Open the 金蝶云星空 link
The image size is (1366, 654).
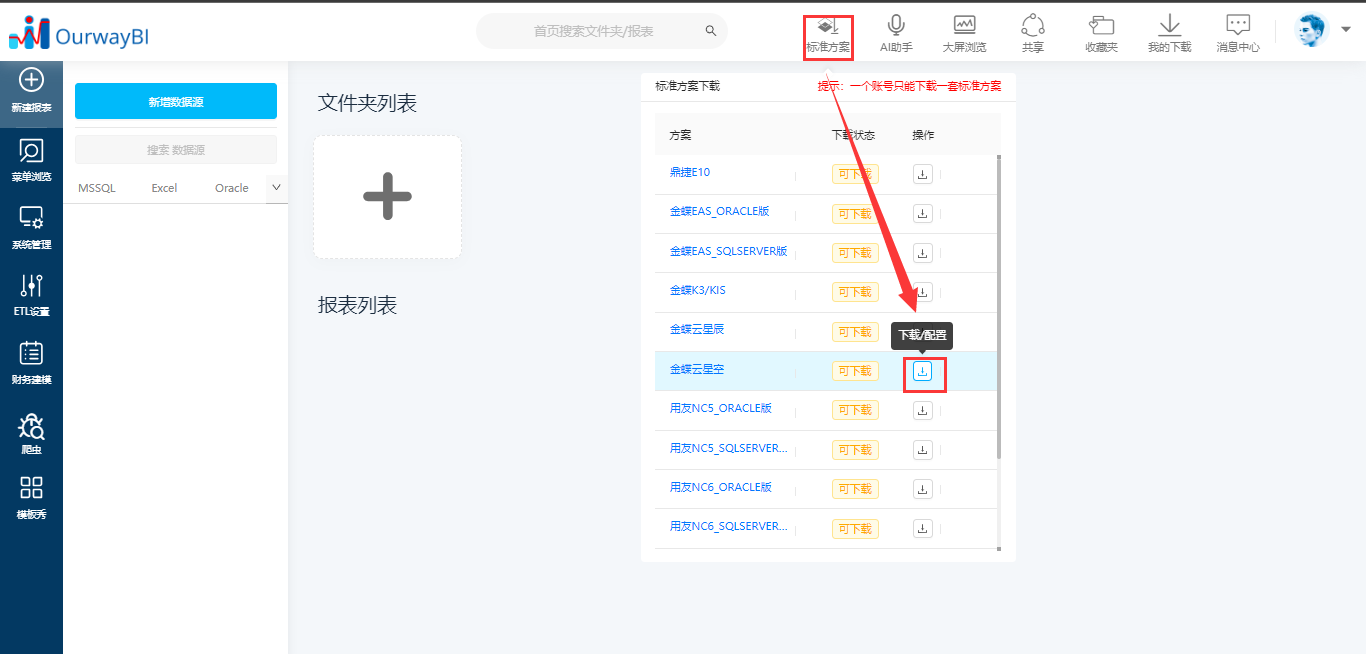[696, 369]
